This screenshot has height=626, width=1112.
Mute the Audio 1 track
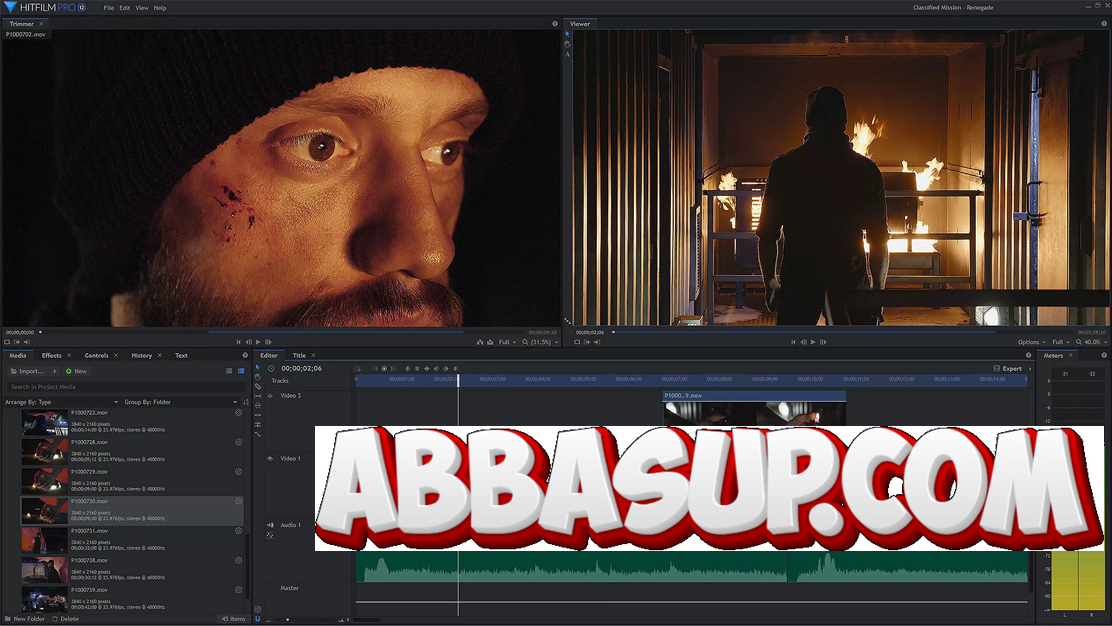point(270,525)
